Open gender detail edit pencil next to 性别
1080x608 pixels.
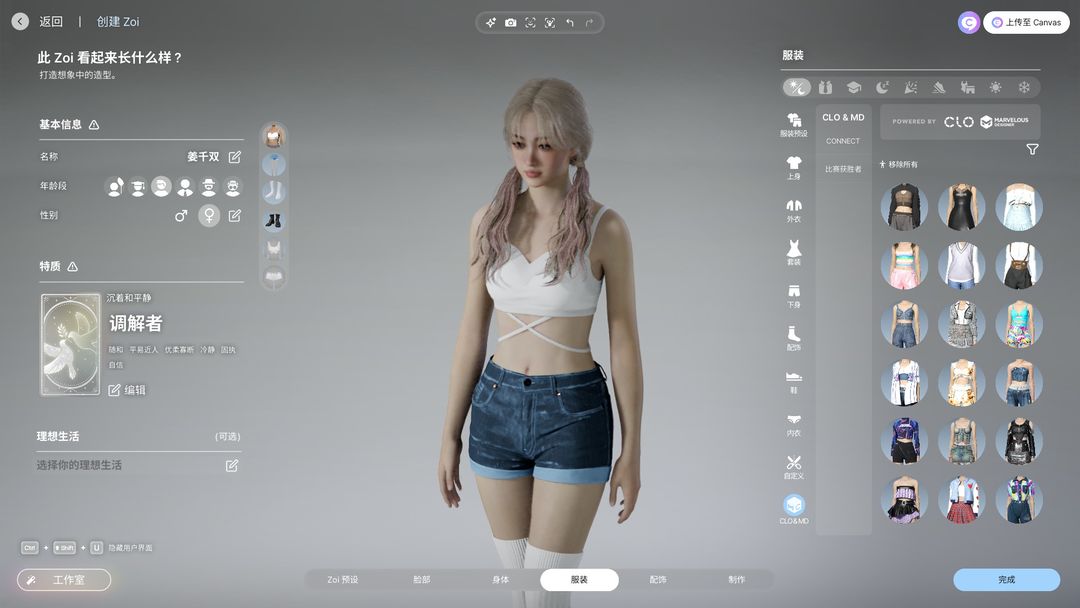click(x=235, y=216)
